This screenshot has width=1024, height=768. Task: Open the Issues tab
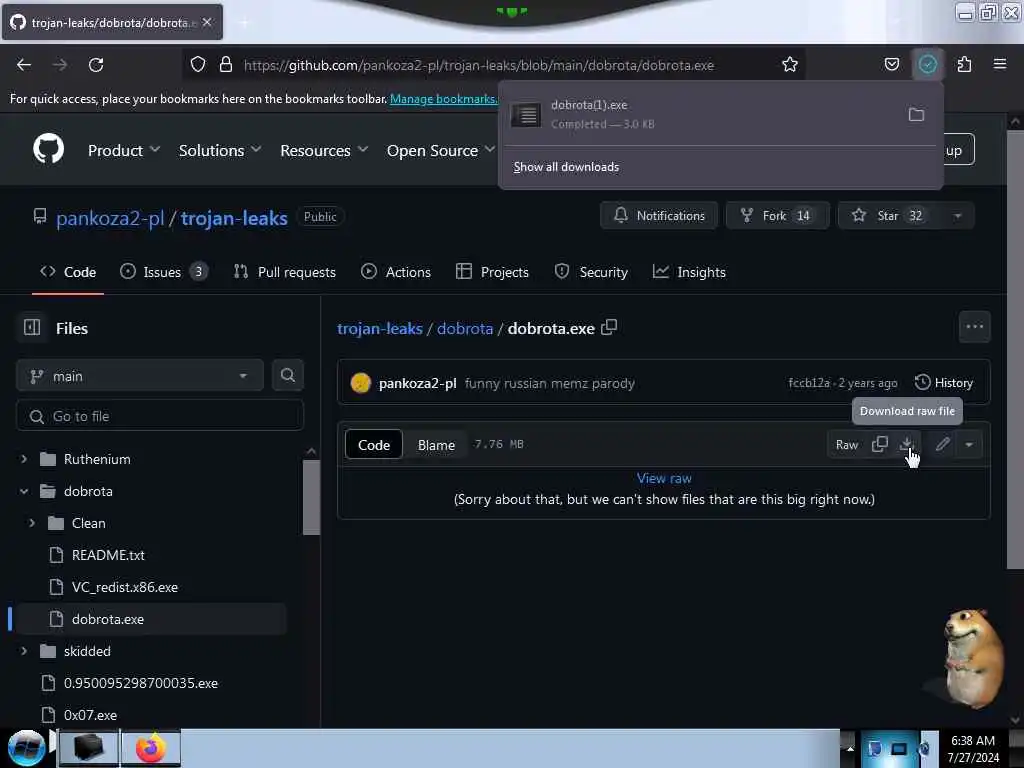tap(163, 272)
